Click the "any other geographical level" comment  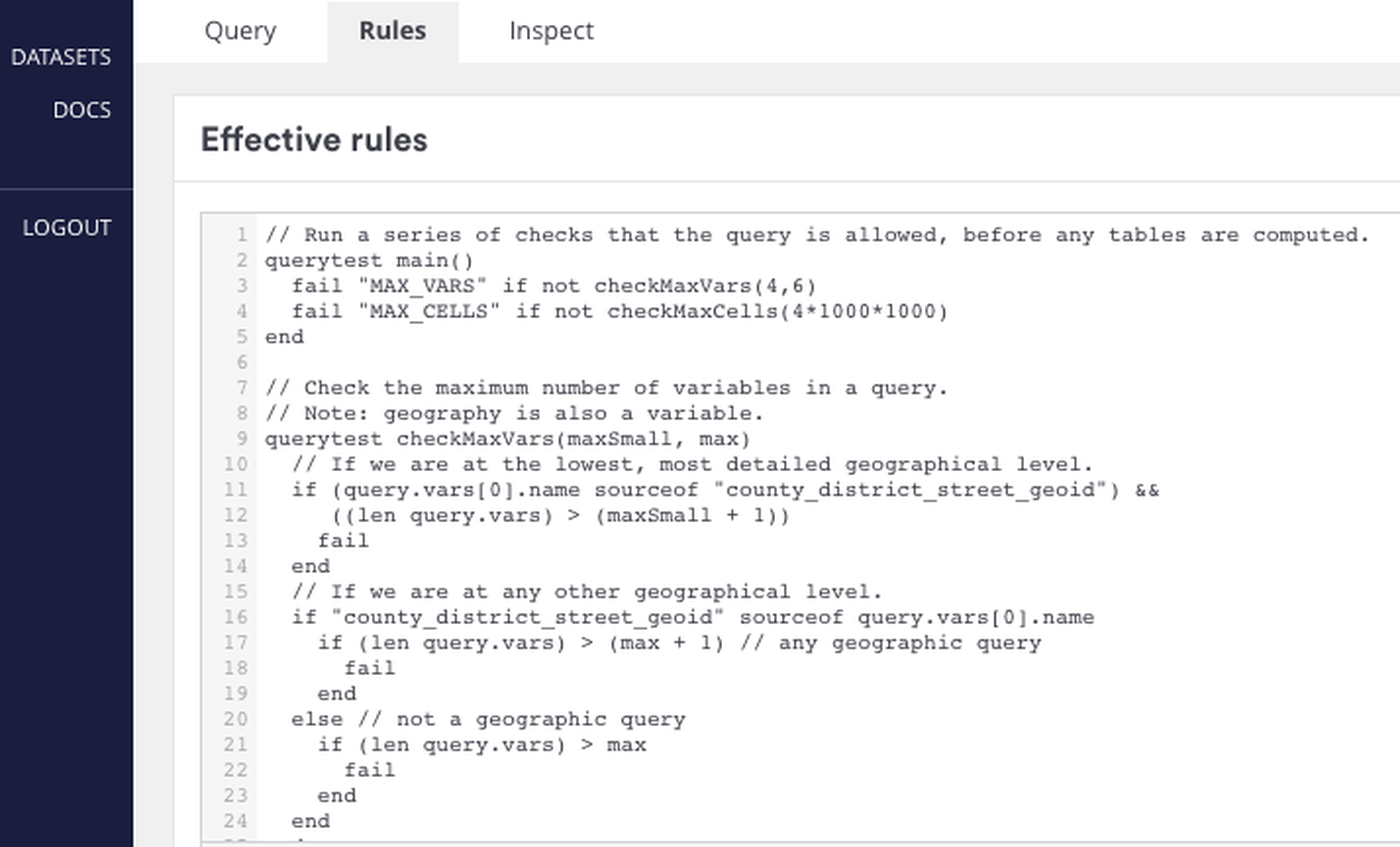click(587, 591)
